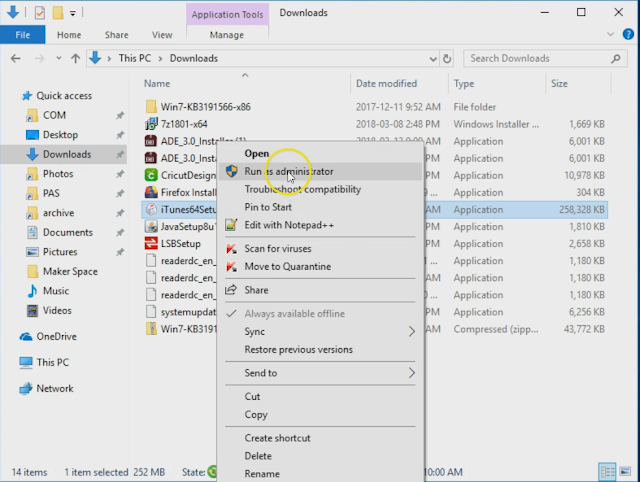This screenshot has height=482, width=640.
Task: Click the JavaSetup file icon
Action: click(x=151, y=227)
